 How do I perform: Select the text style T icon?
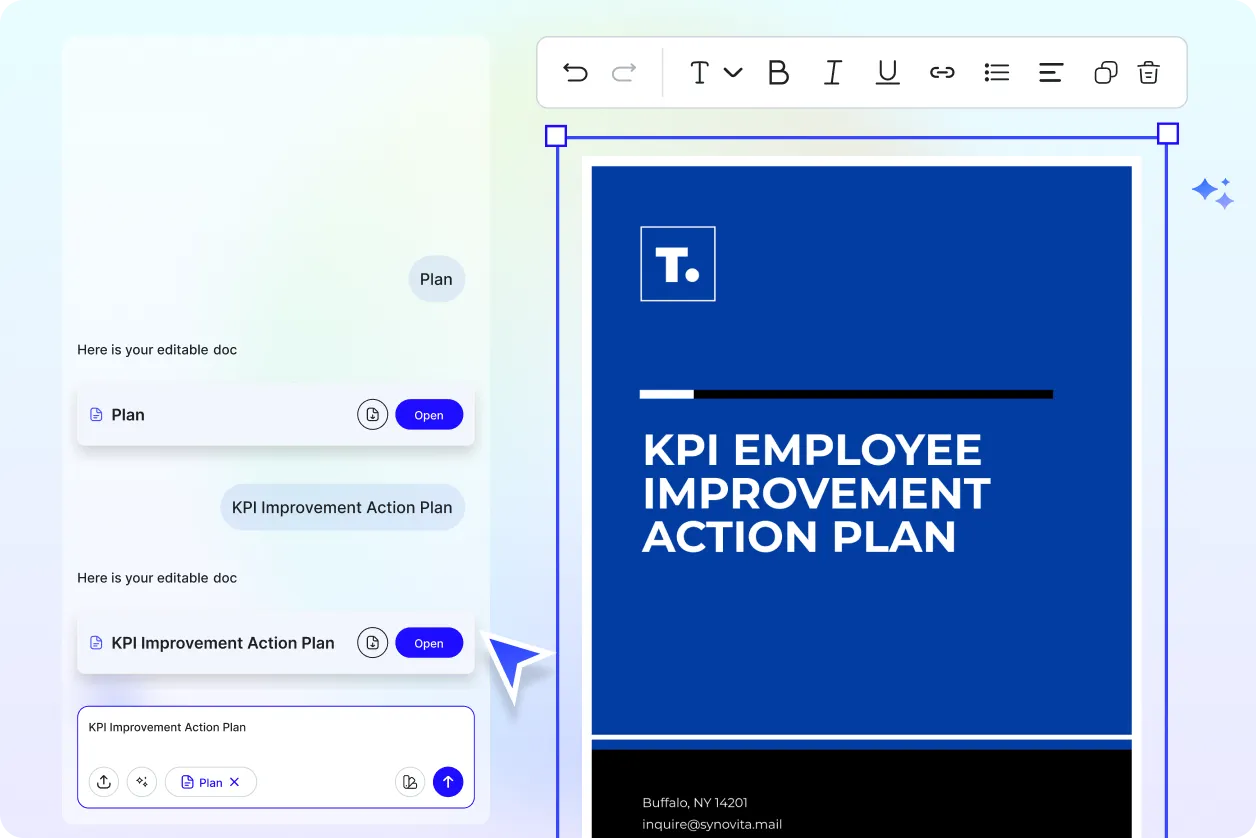coord(699,72)
